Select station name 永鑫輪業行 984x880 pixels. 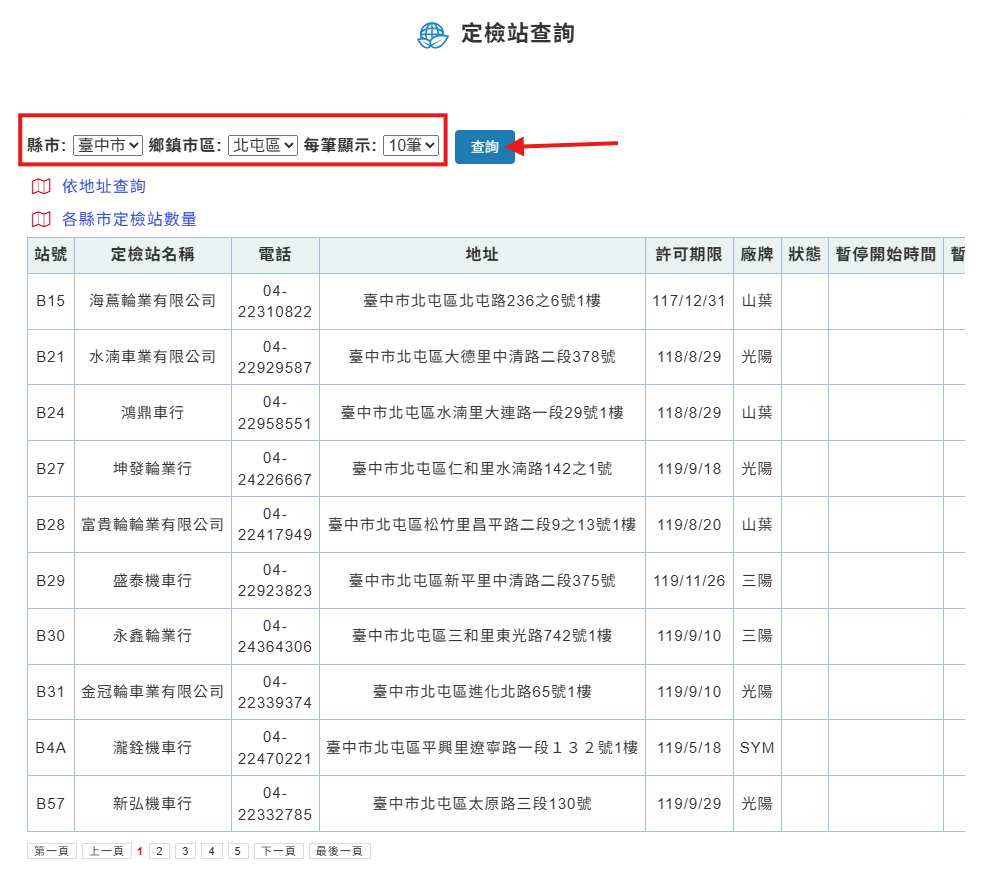click(x=152, y=636)
